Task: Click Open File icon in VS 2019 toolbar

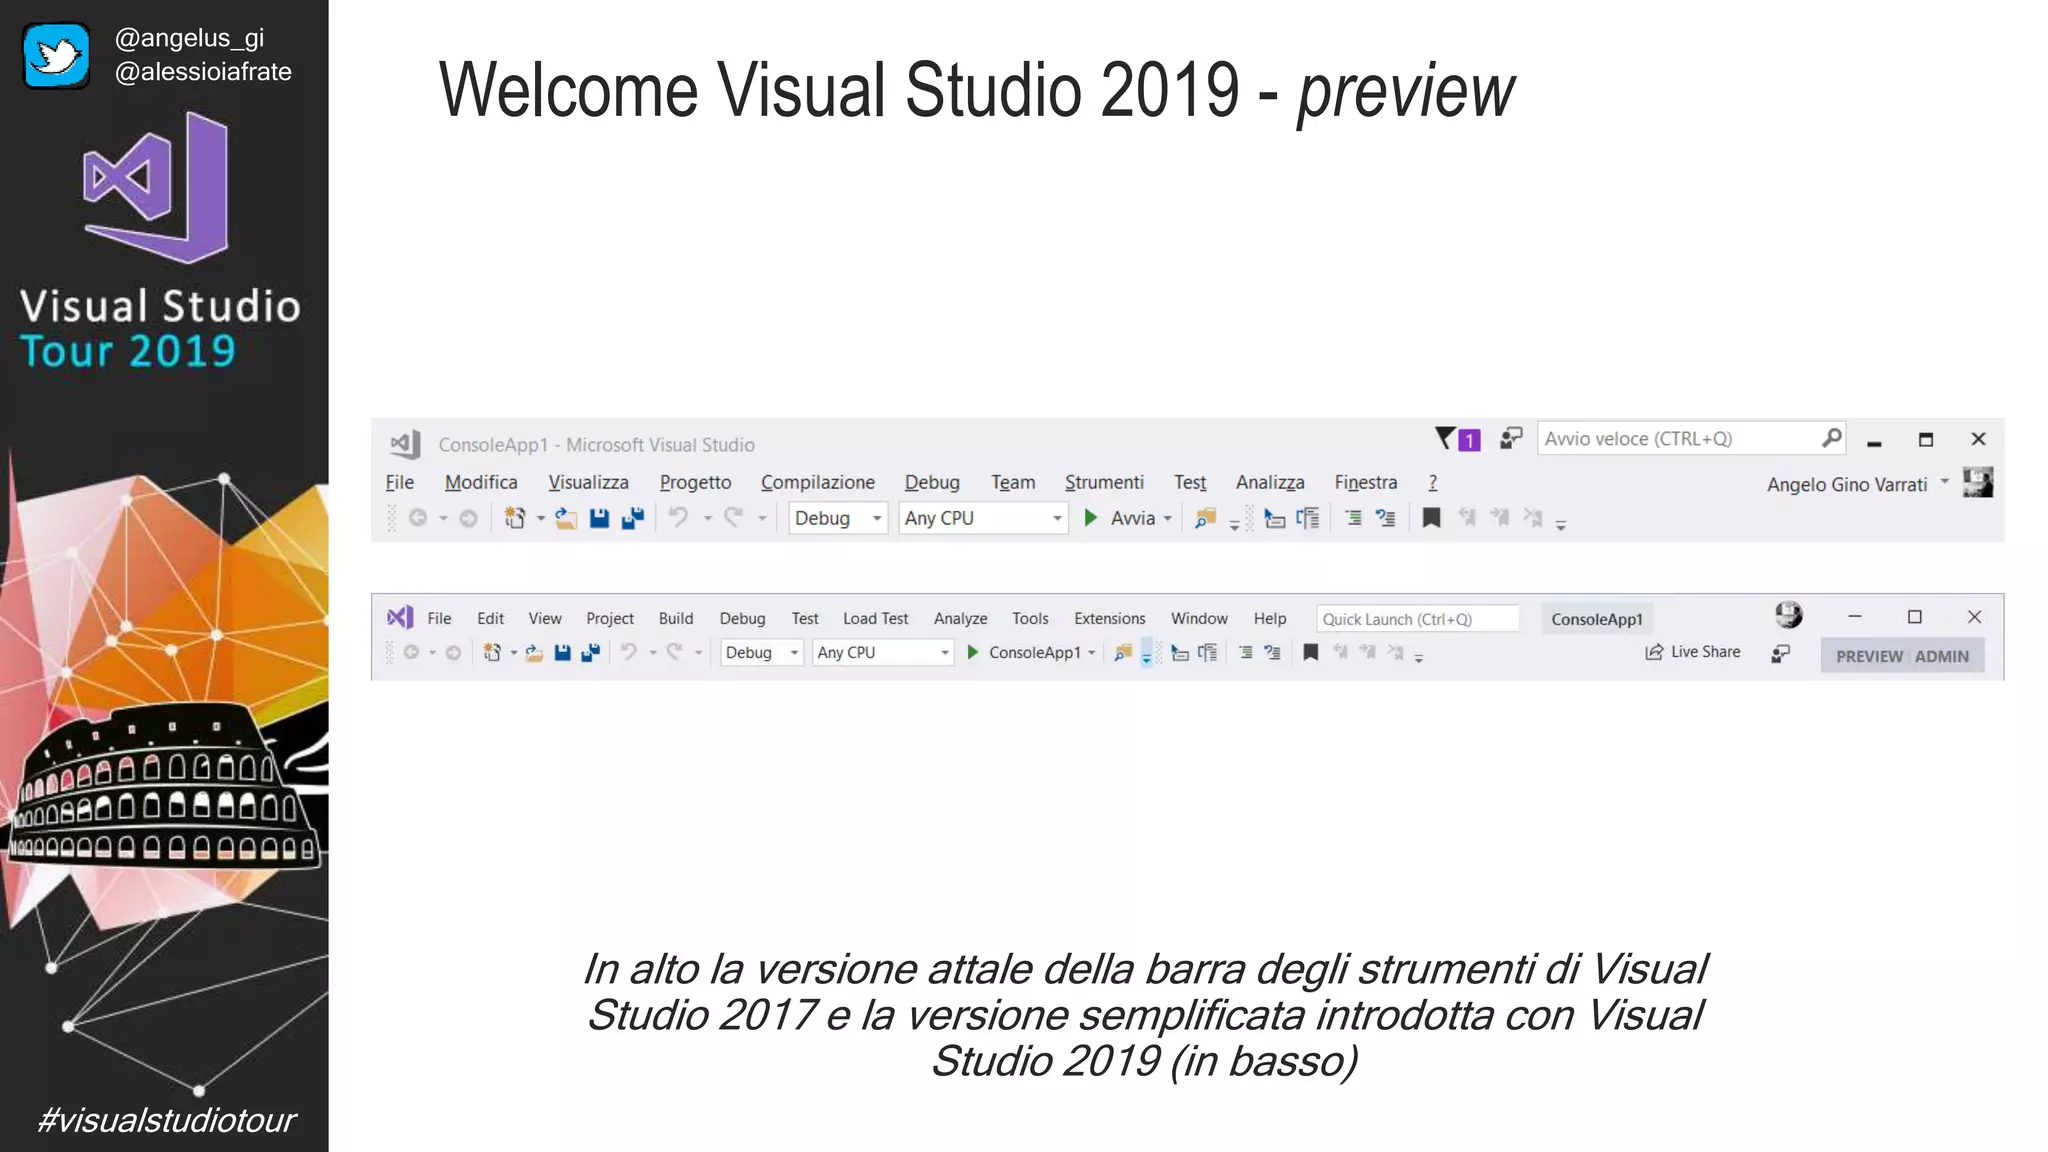Action: tap(534, 653)
